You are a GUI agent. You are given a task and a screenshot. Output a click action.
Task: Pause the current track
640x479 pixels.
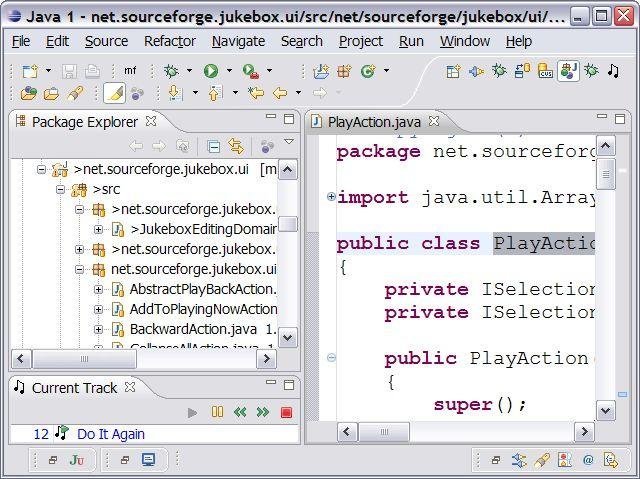point(218,412)
